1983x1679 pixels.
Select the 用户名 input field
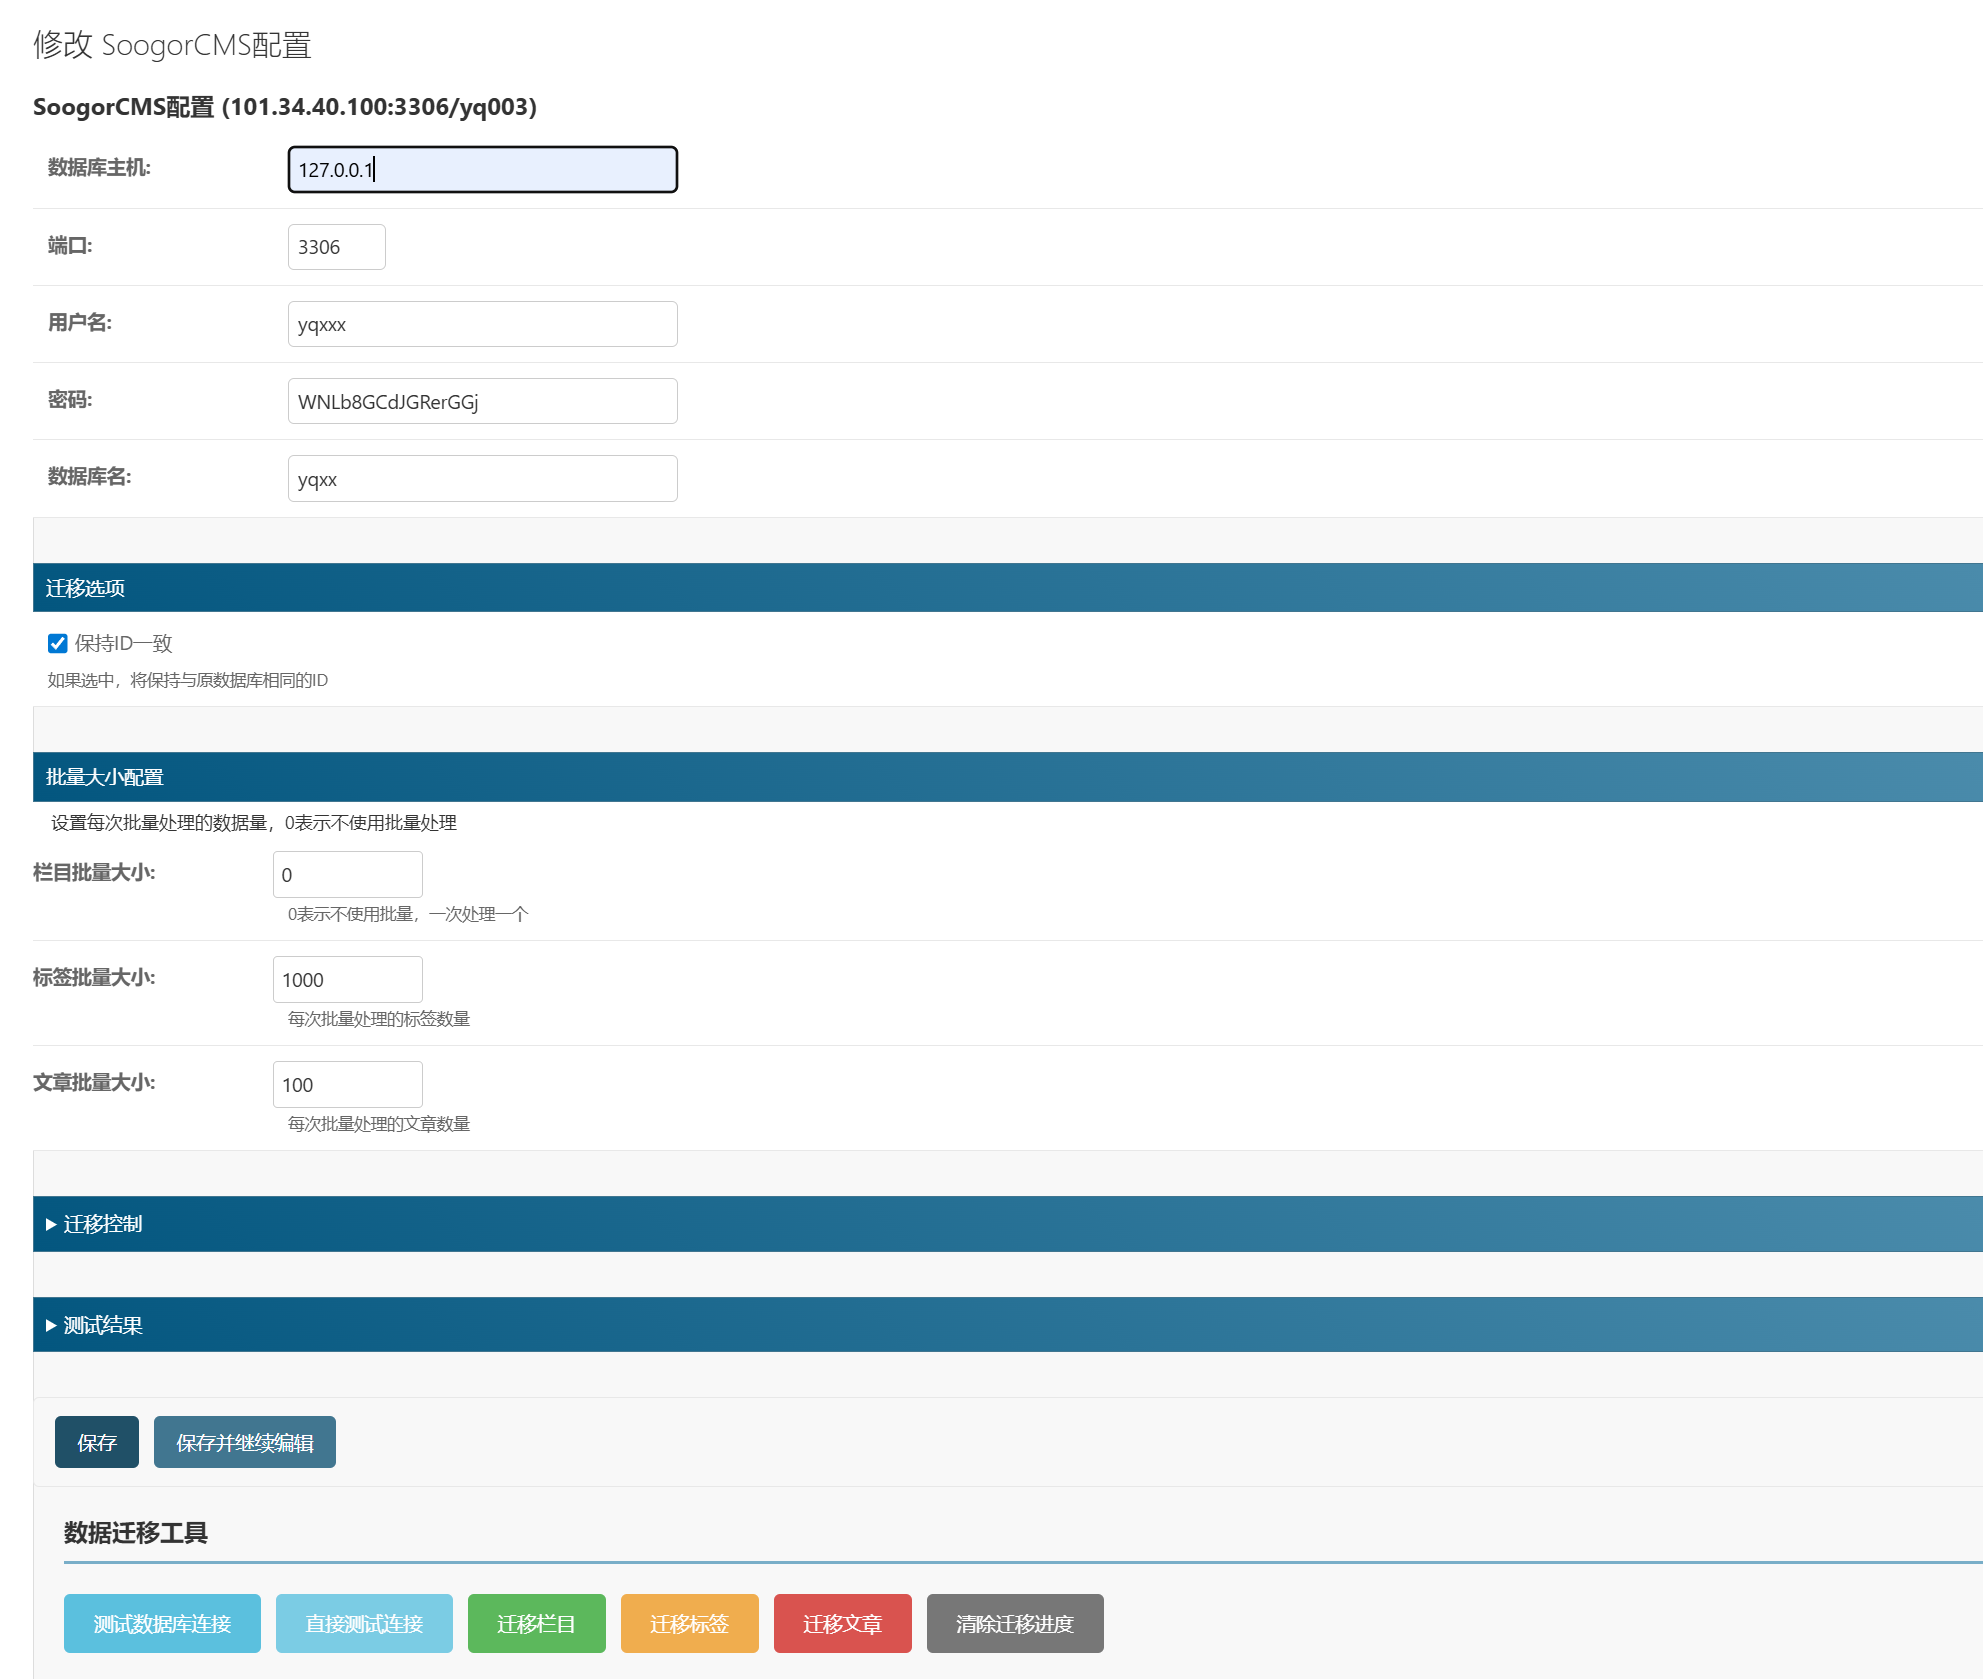pyautogui.click(x=482, y=324)
